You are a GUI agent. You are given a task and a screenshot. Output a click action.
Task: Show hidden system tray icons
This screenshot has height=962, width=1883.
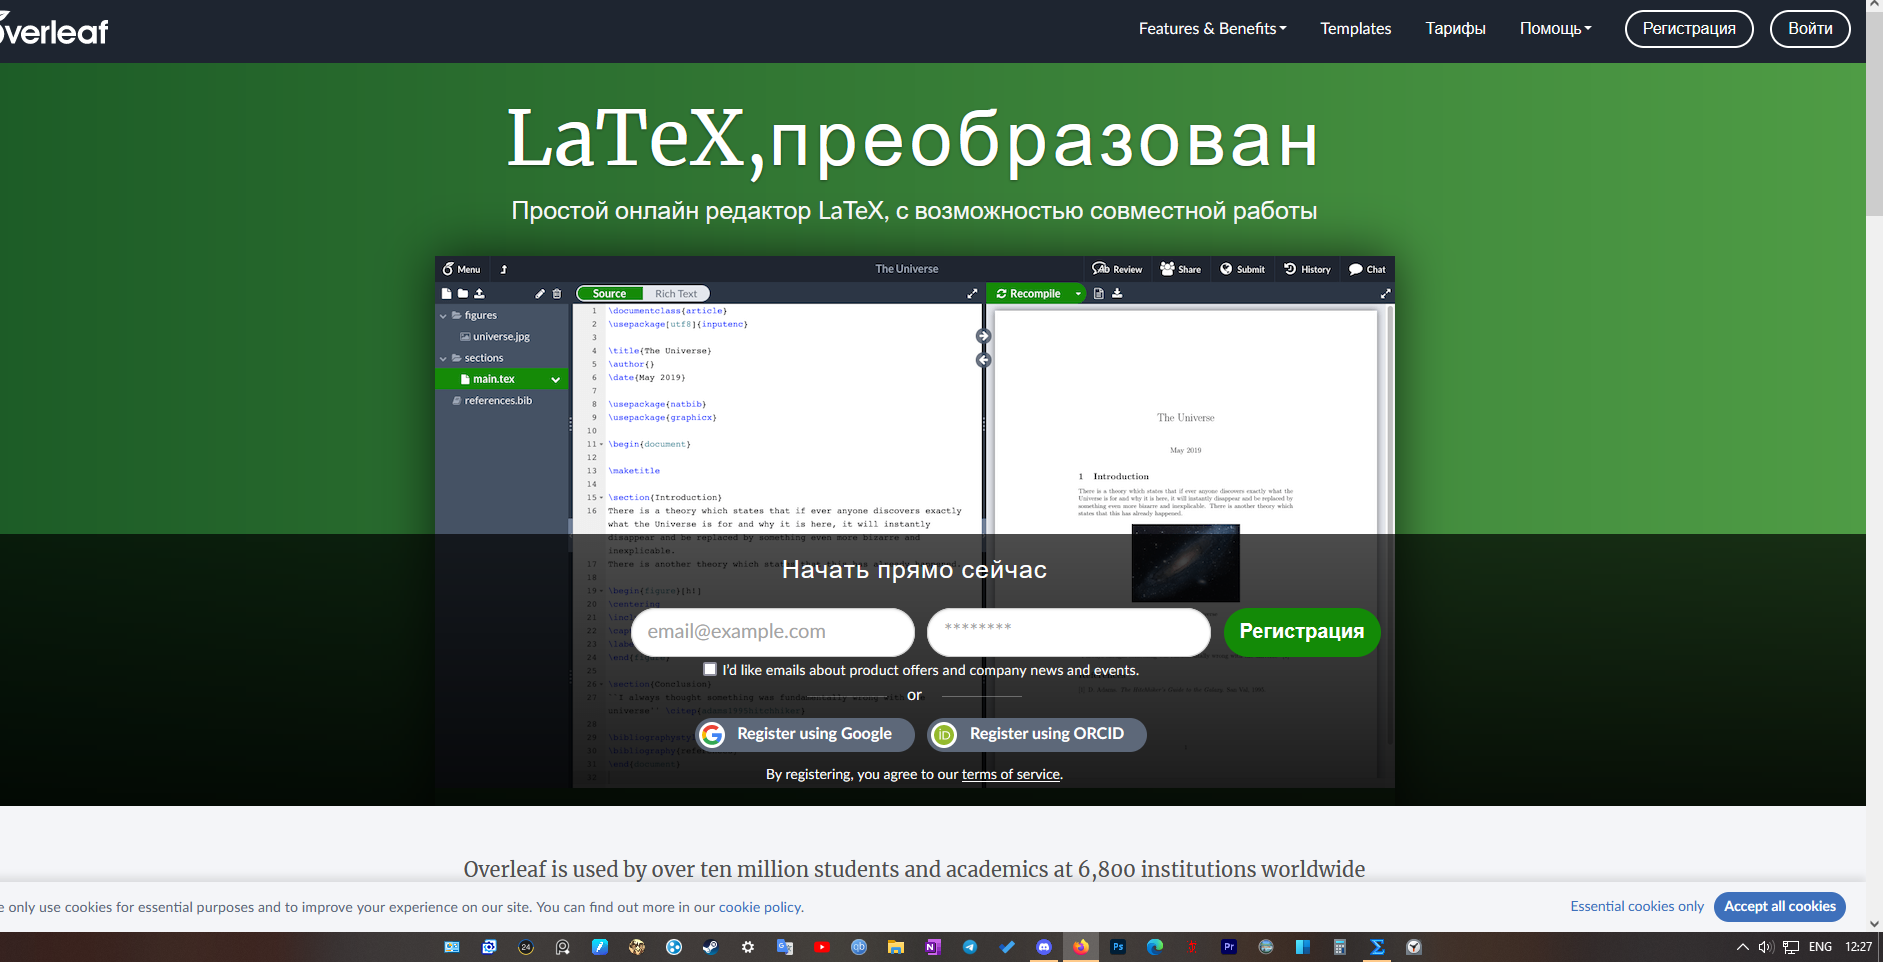(1743, 947)
